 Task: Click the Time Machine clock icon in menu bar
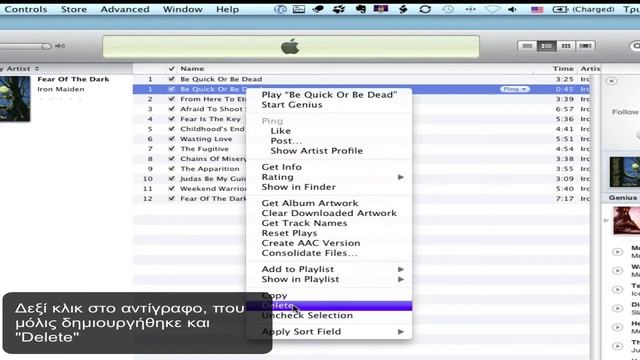pos(448,9)
